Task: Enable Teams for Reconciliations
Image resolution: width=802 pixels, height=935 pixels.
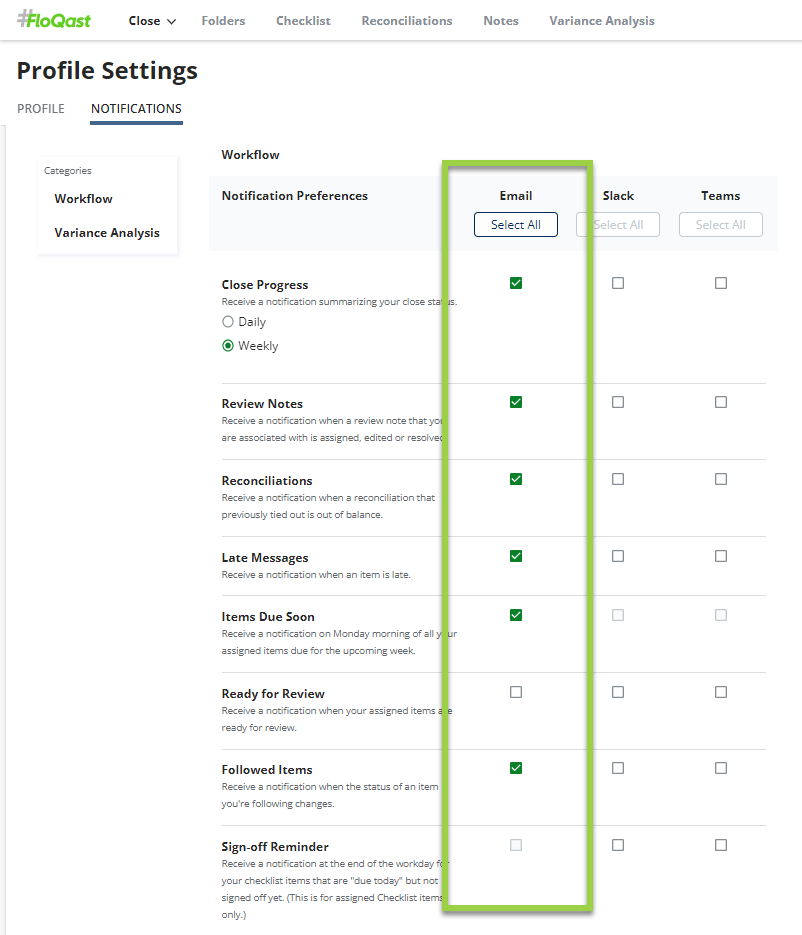Action: tap(721, 479)
